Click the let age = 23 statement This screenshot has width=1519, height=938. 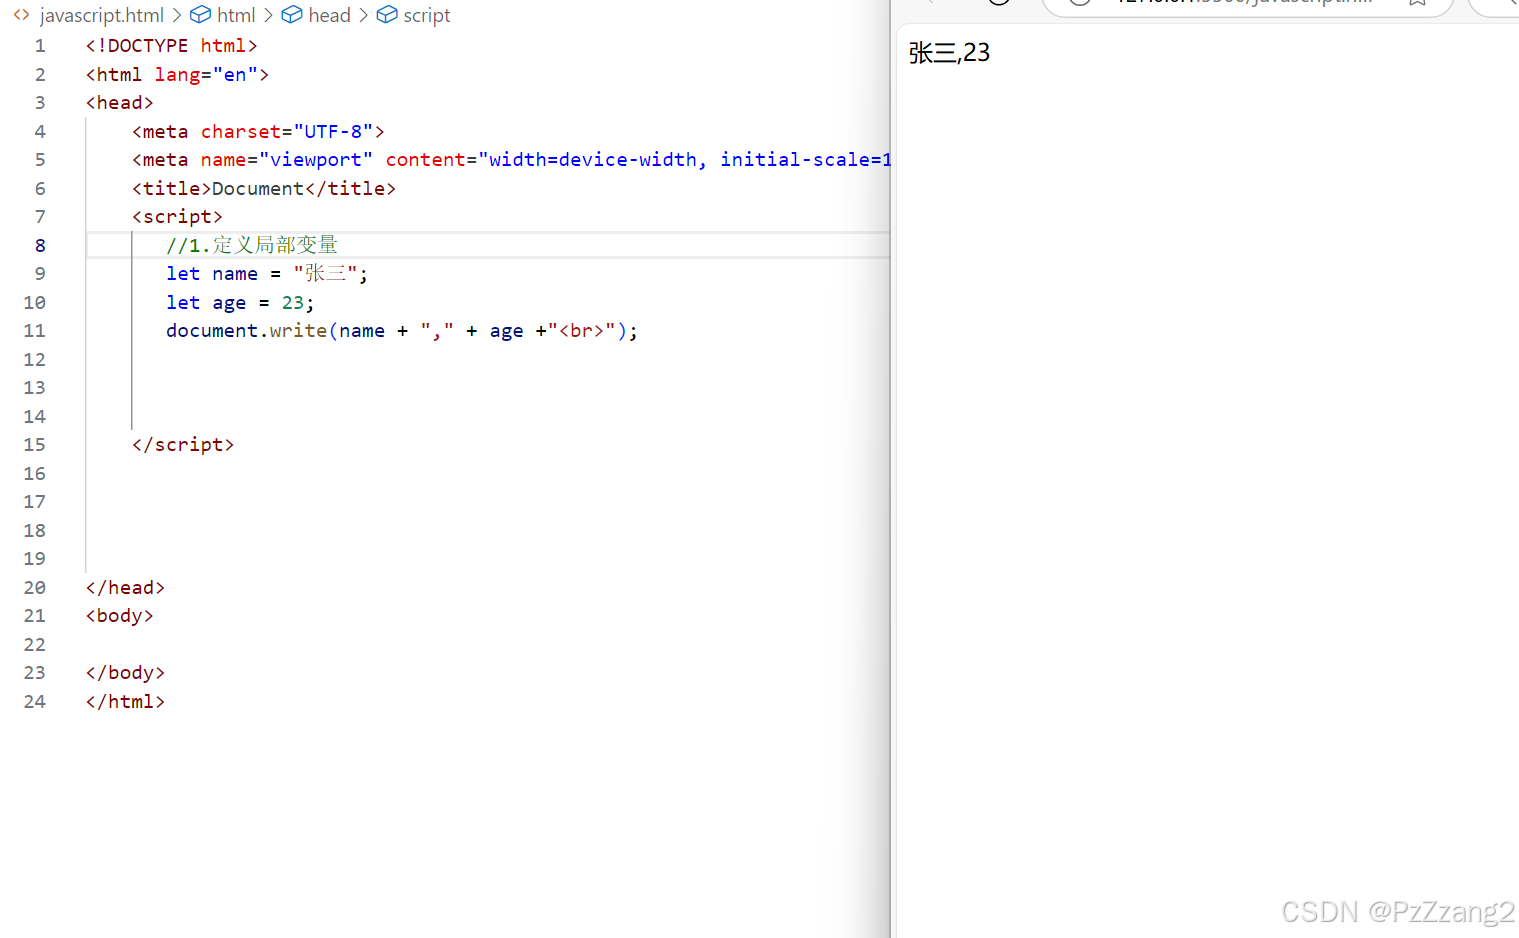click(x=240, y=303)
